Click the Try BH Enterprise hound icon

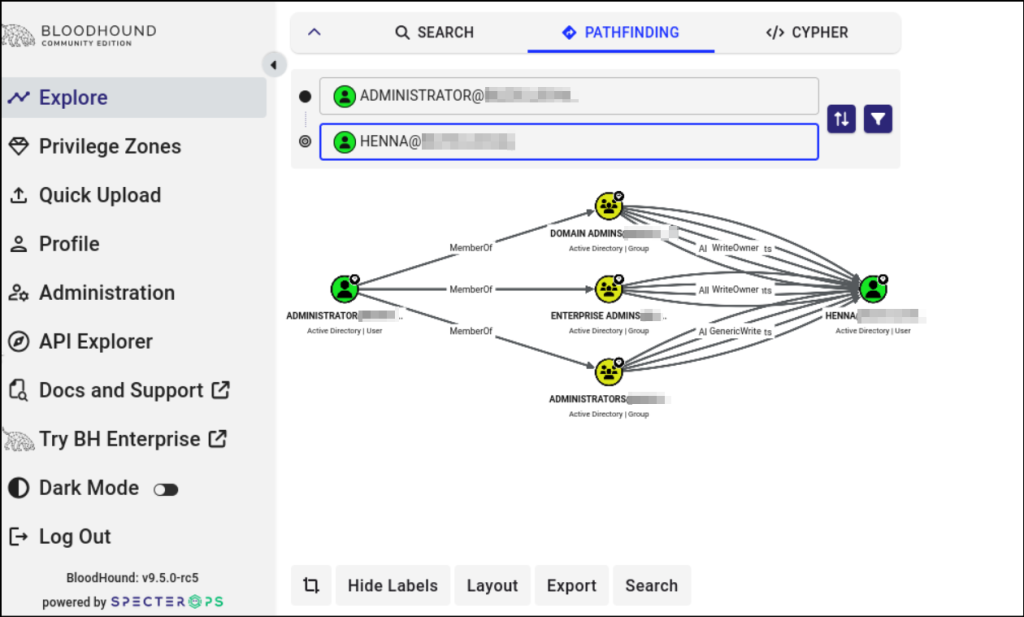coord(18,439)
